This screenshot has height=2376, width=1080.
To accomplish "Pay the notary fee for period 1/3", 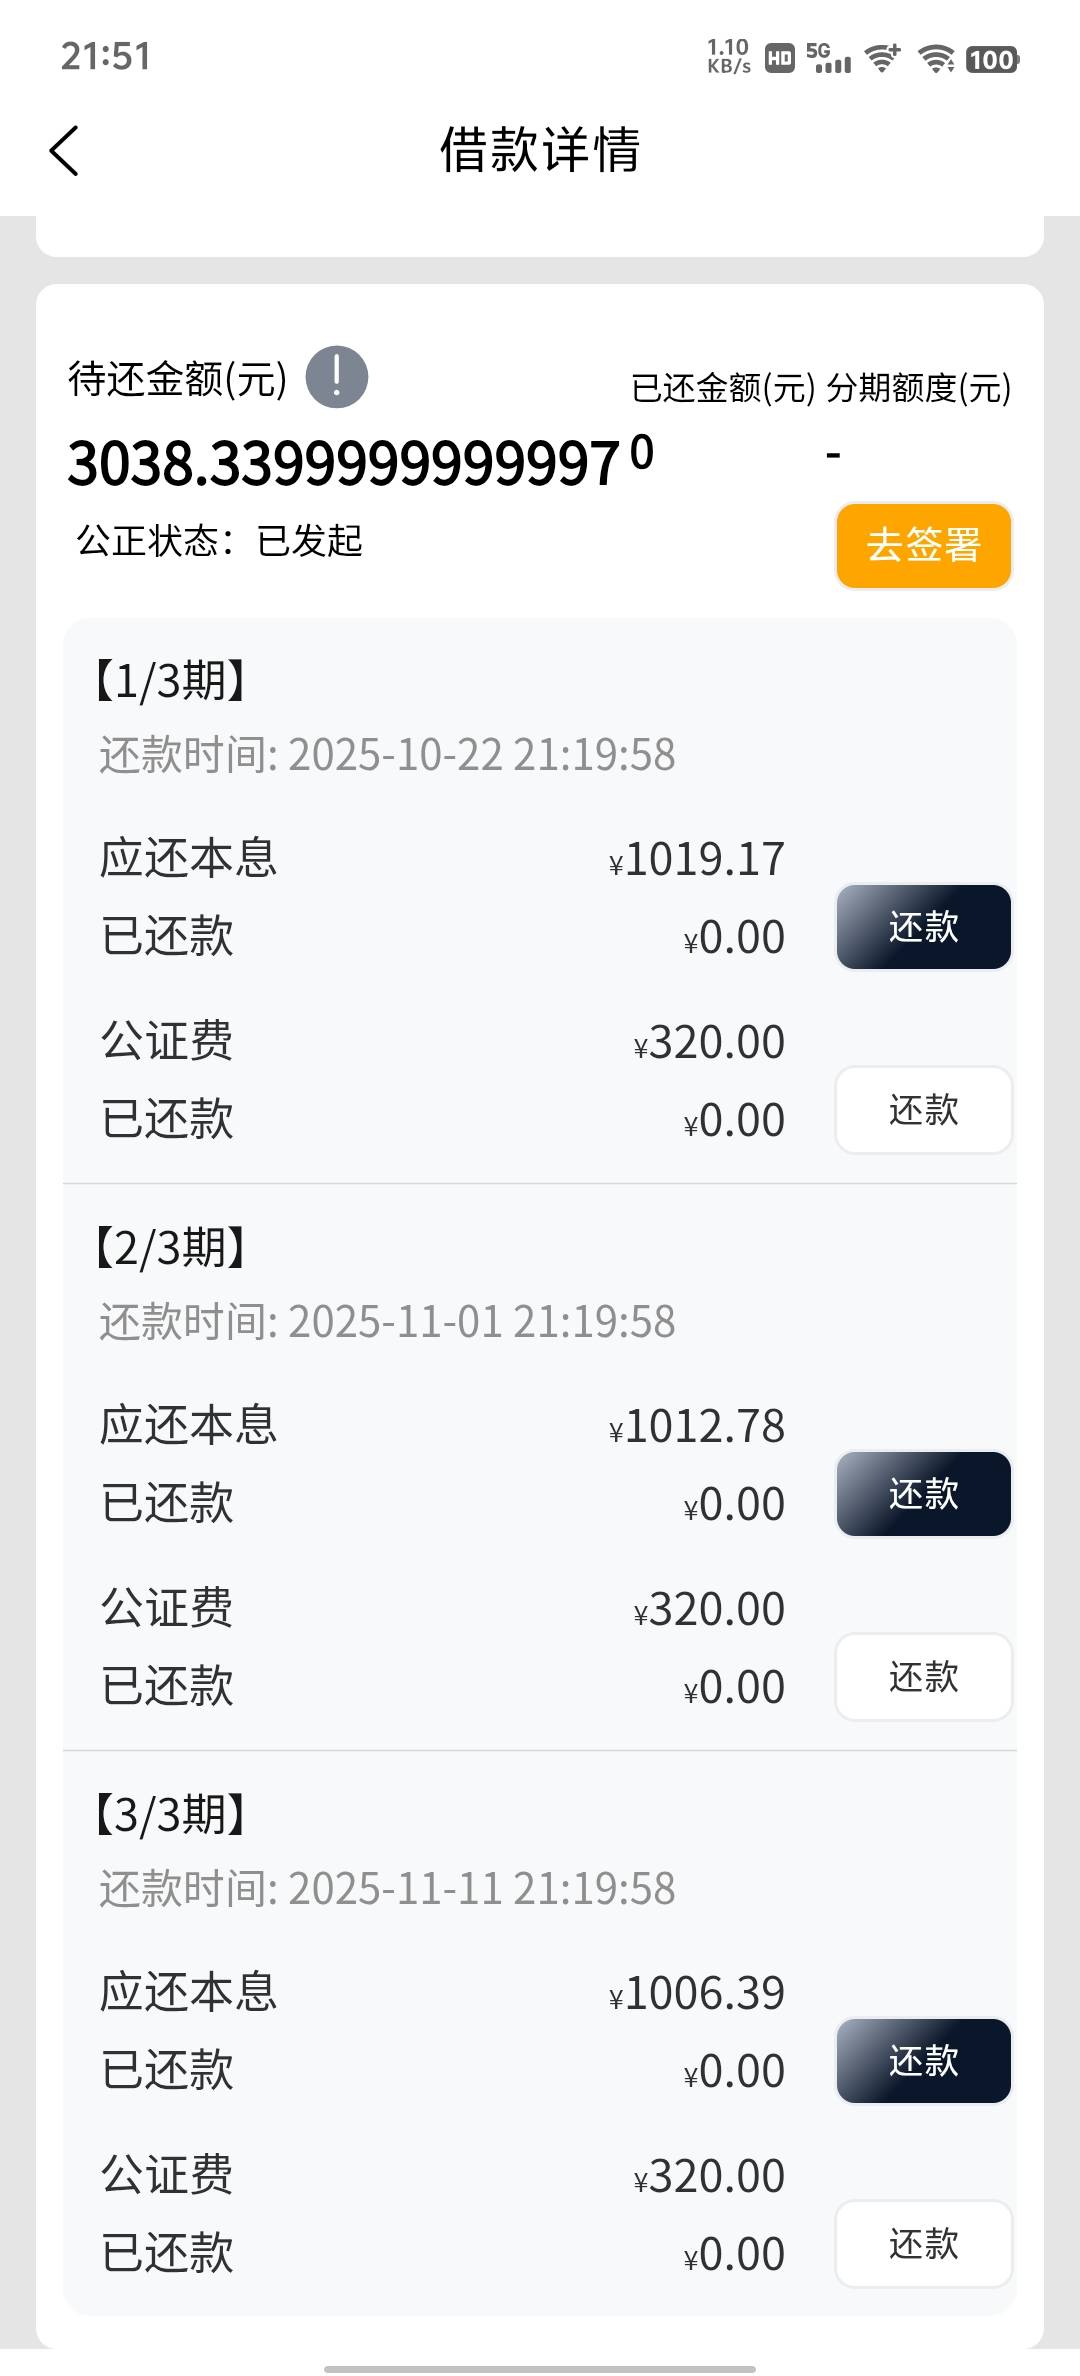I will (923, 1110).
